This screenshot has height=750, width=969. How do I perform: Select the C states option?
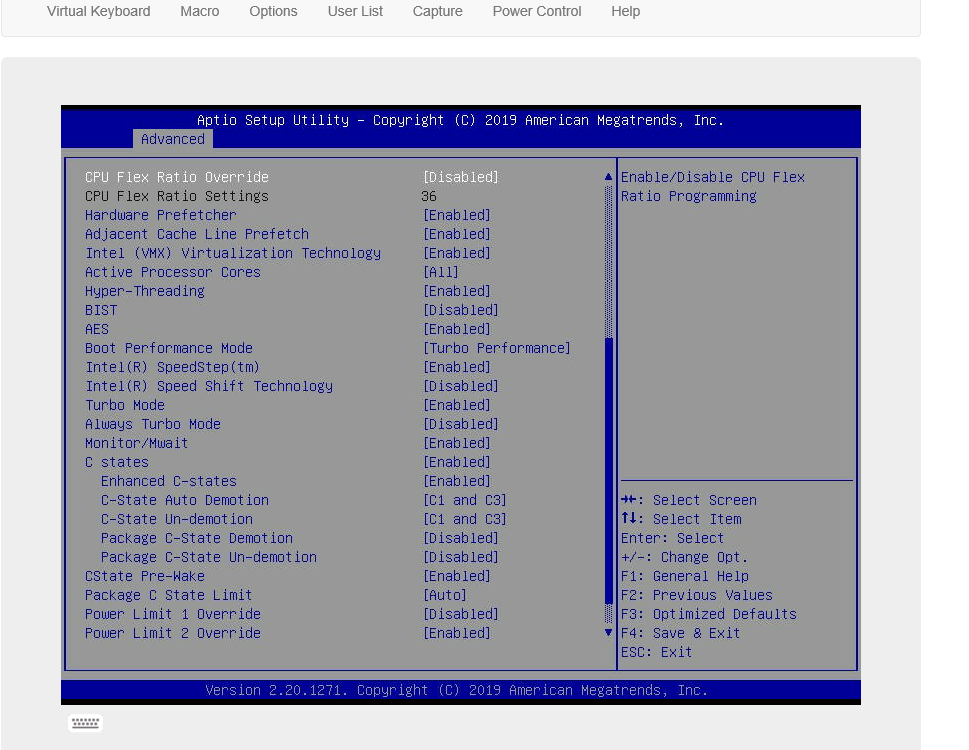pos(117,462)
